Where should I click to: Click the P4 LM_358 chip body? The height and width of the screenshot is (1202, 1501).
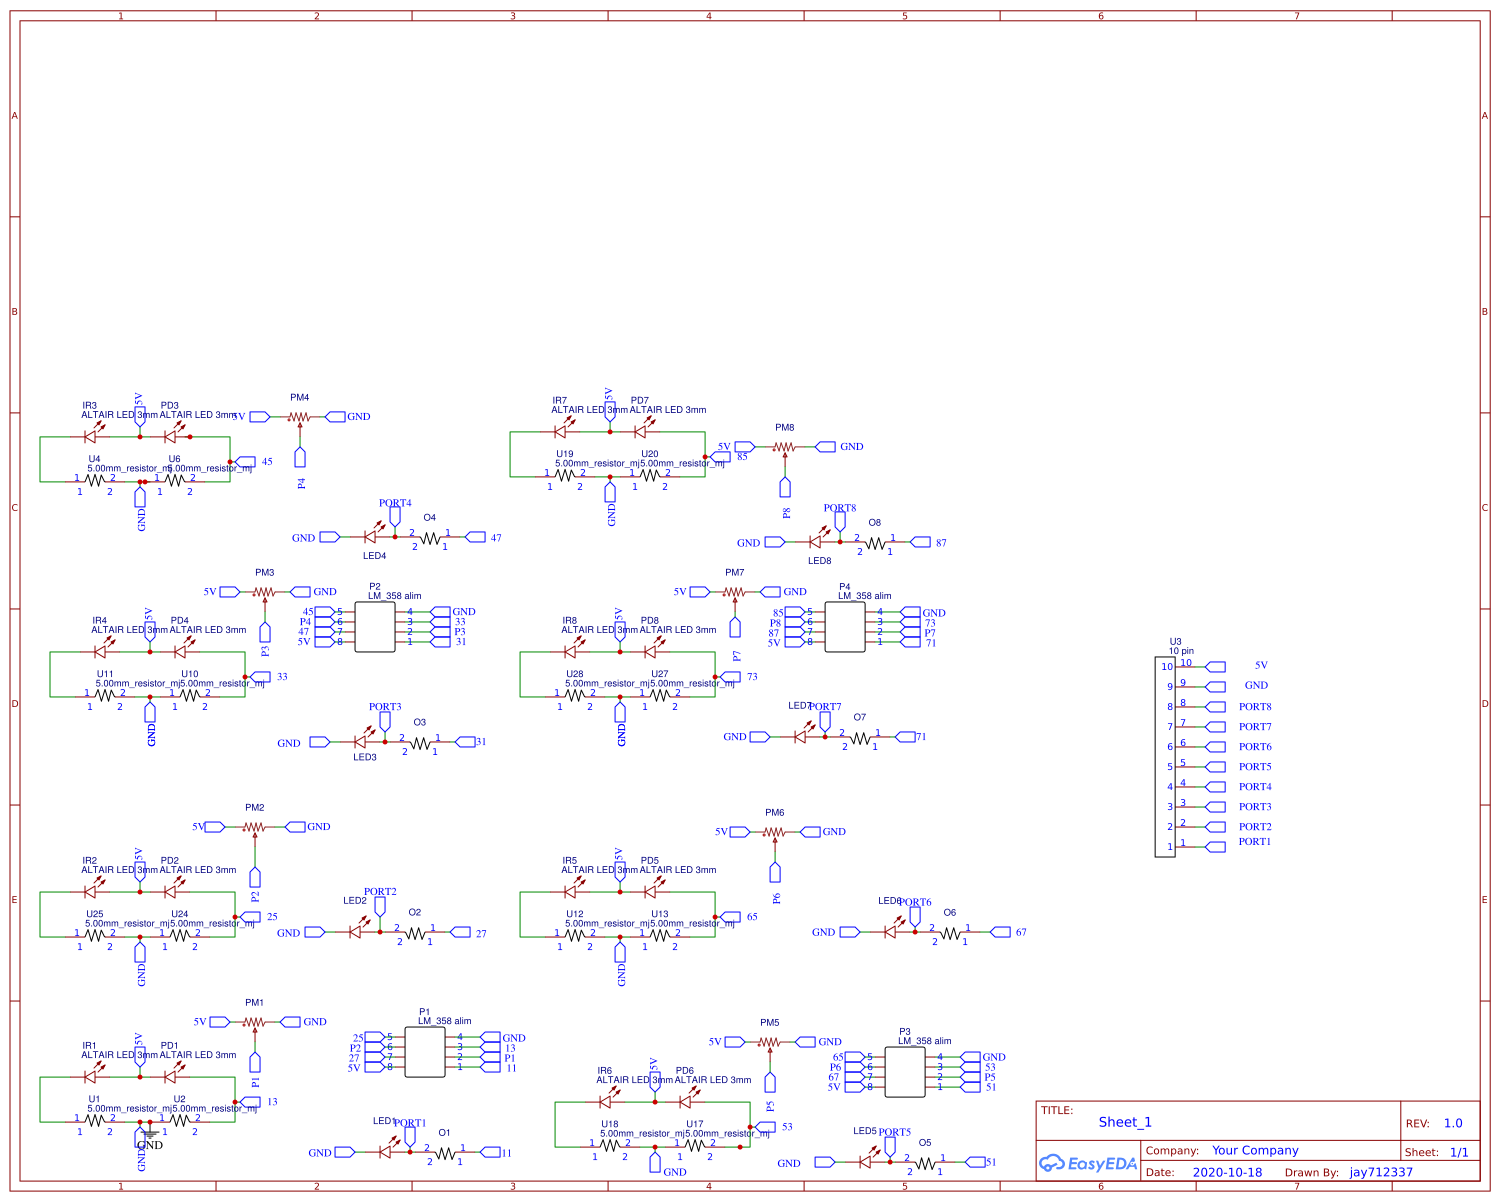(x=845, y=627)
